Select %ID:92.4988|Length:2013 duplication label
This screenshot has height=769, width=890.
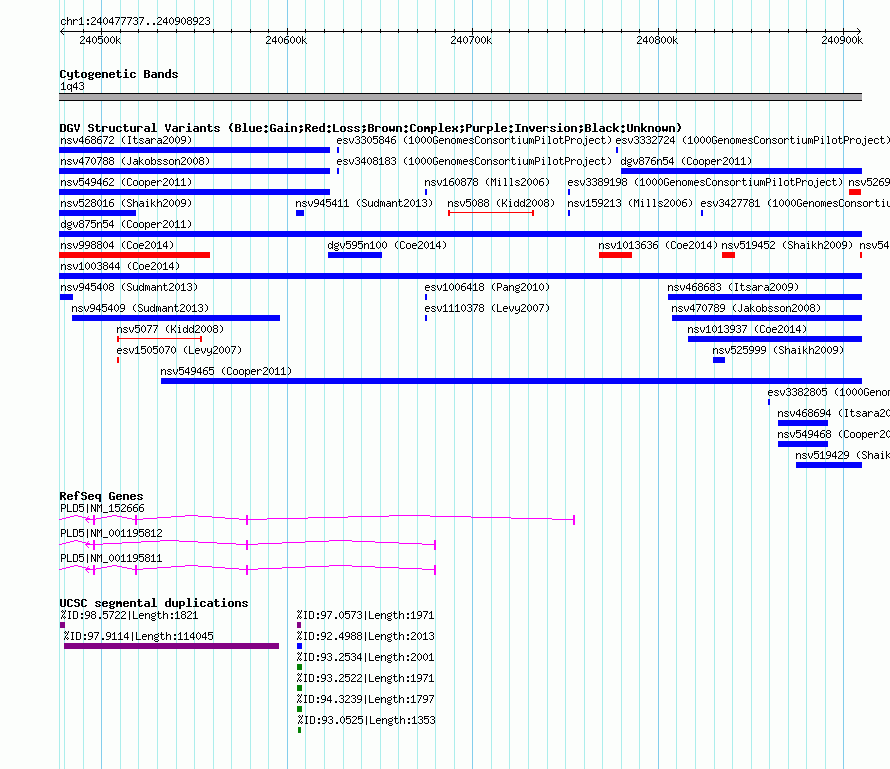pyautogui.click(x=365, y=636)
